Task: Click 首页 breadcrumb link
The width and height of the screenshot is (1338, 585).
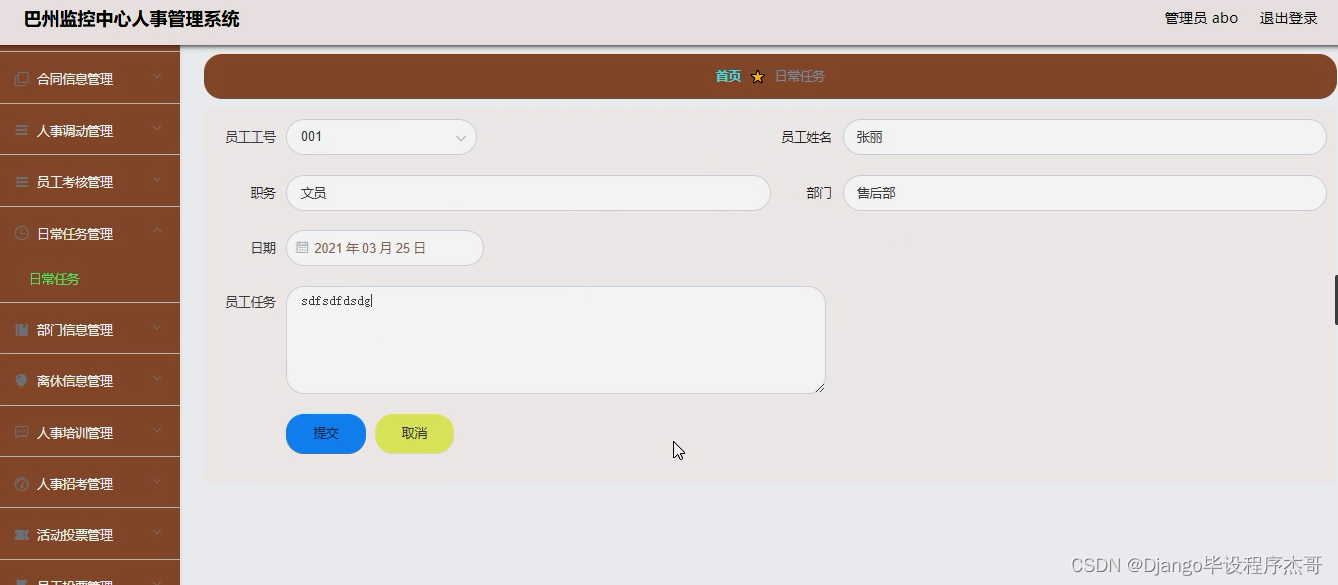Action: (728, 76)
